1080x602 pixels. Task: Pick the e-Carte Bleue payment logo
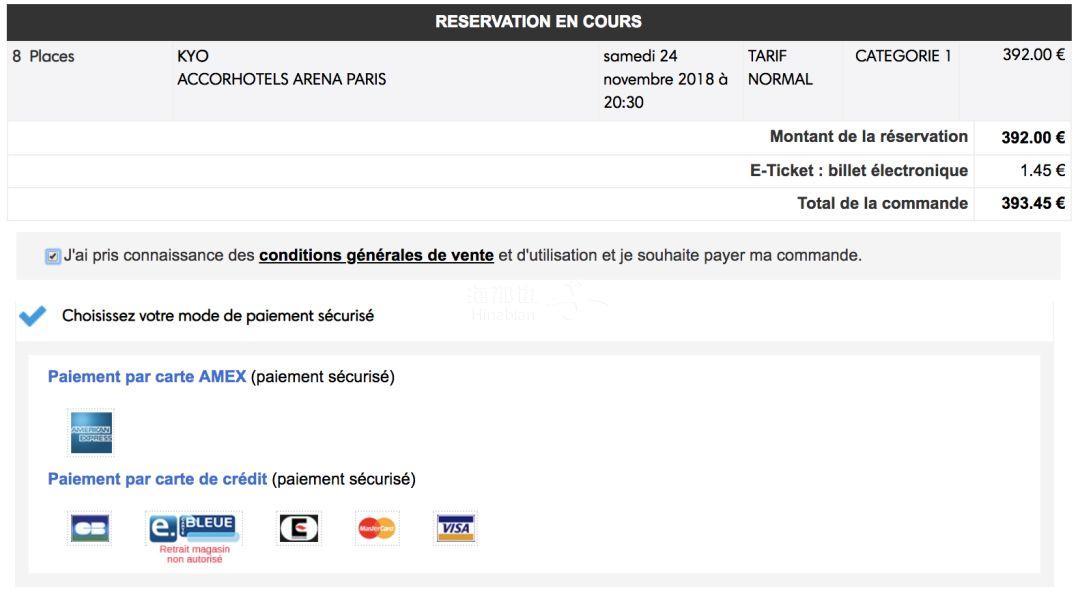pyautogui.click(x=191, y=527)
